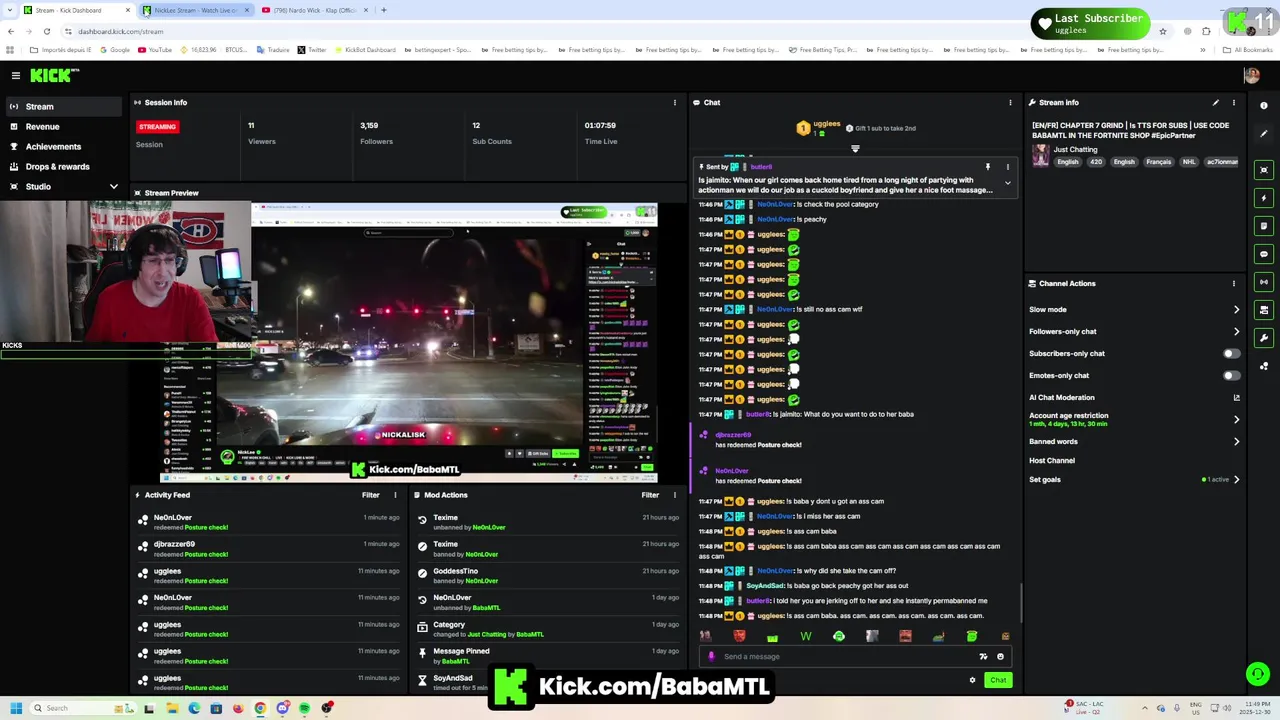1280x720 pixels.
Task: Click the three-circles sidebar icon at bottom
Action: 1264,366
